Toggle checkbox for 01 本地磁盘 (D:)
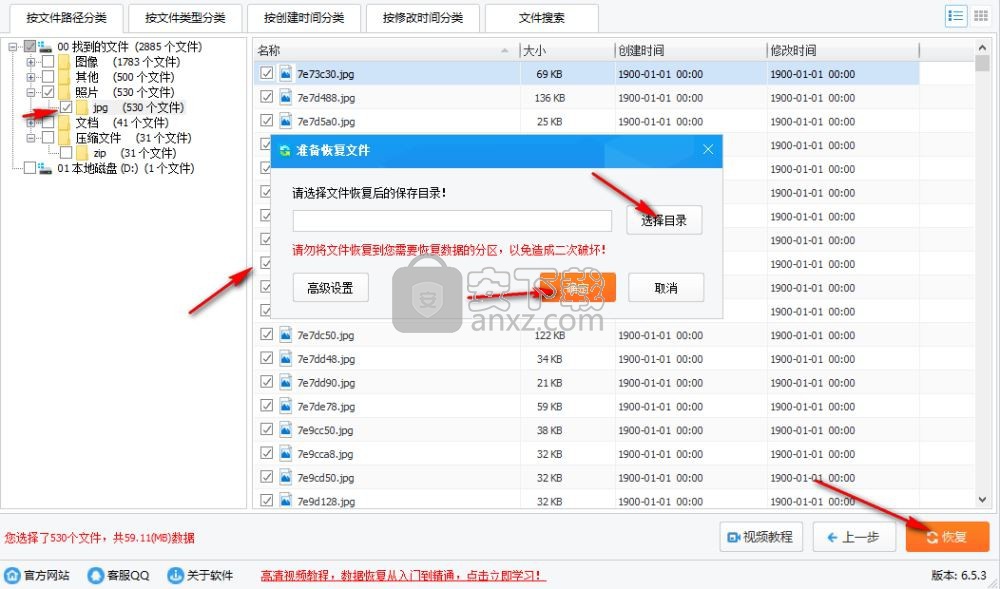The height and width of the screenshot is (589, 1000). point(29,168)
